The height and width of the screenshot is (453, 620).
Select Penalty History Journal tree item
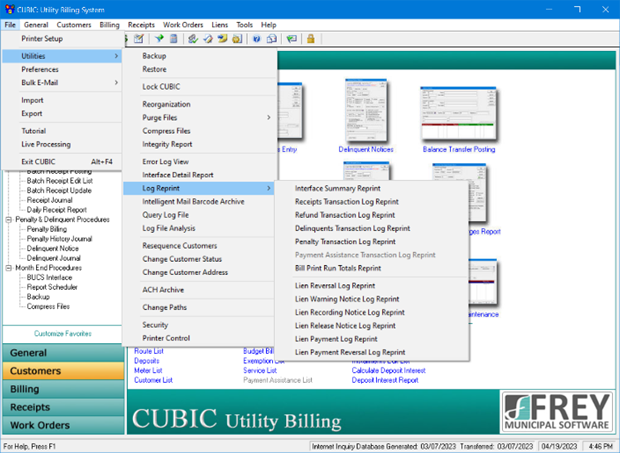[x=59, y=239]
